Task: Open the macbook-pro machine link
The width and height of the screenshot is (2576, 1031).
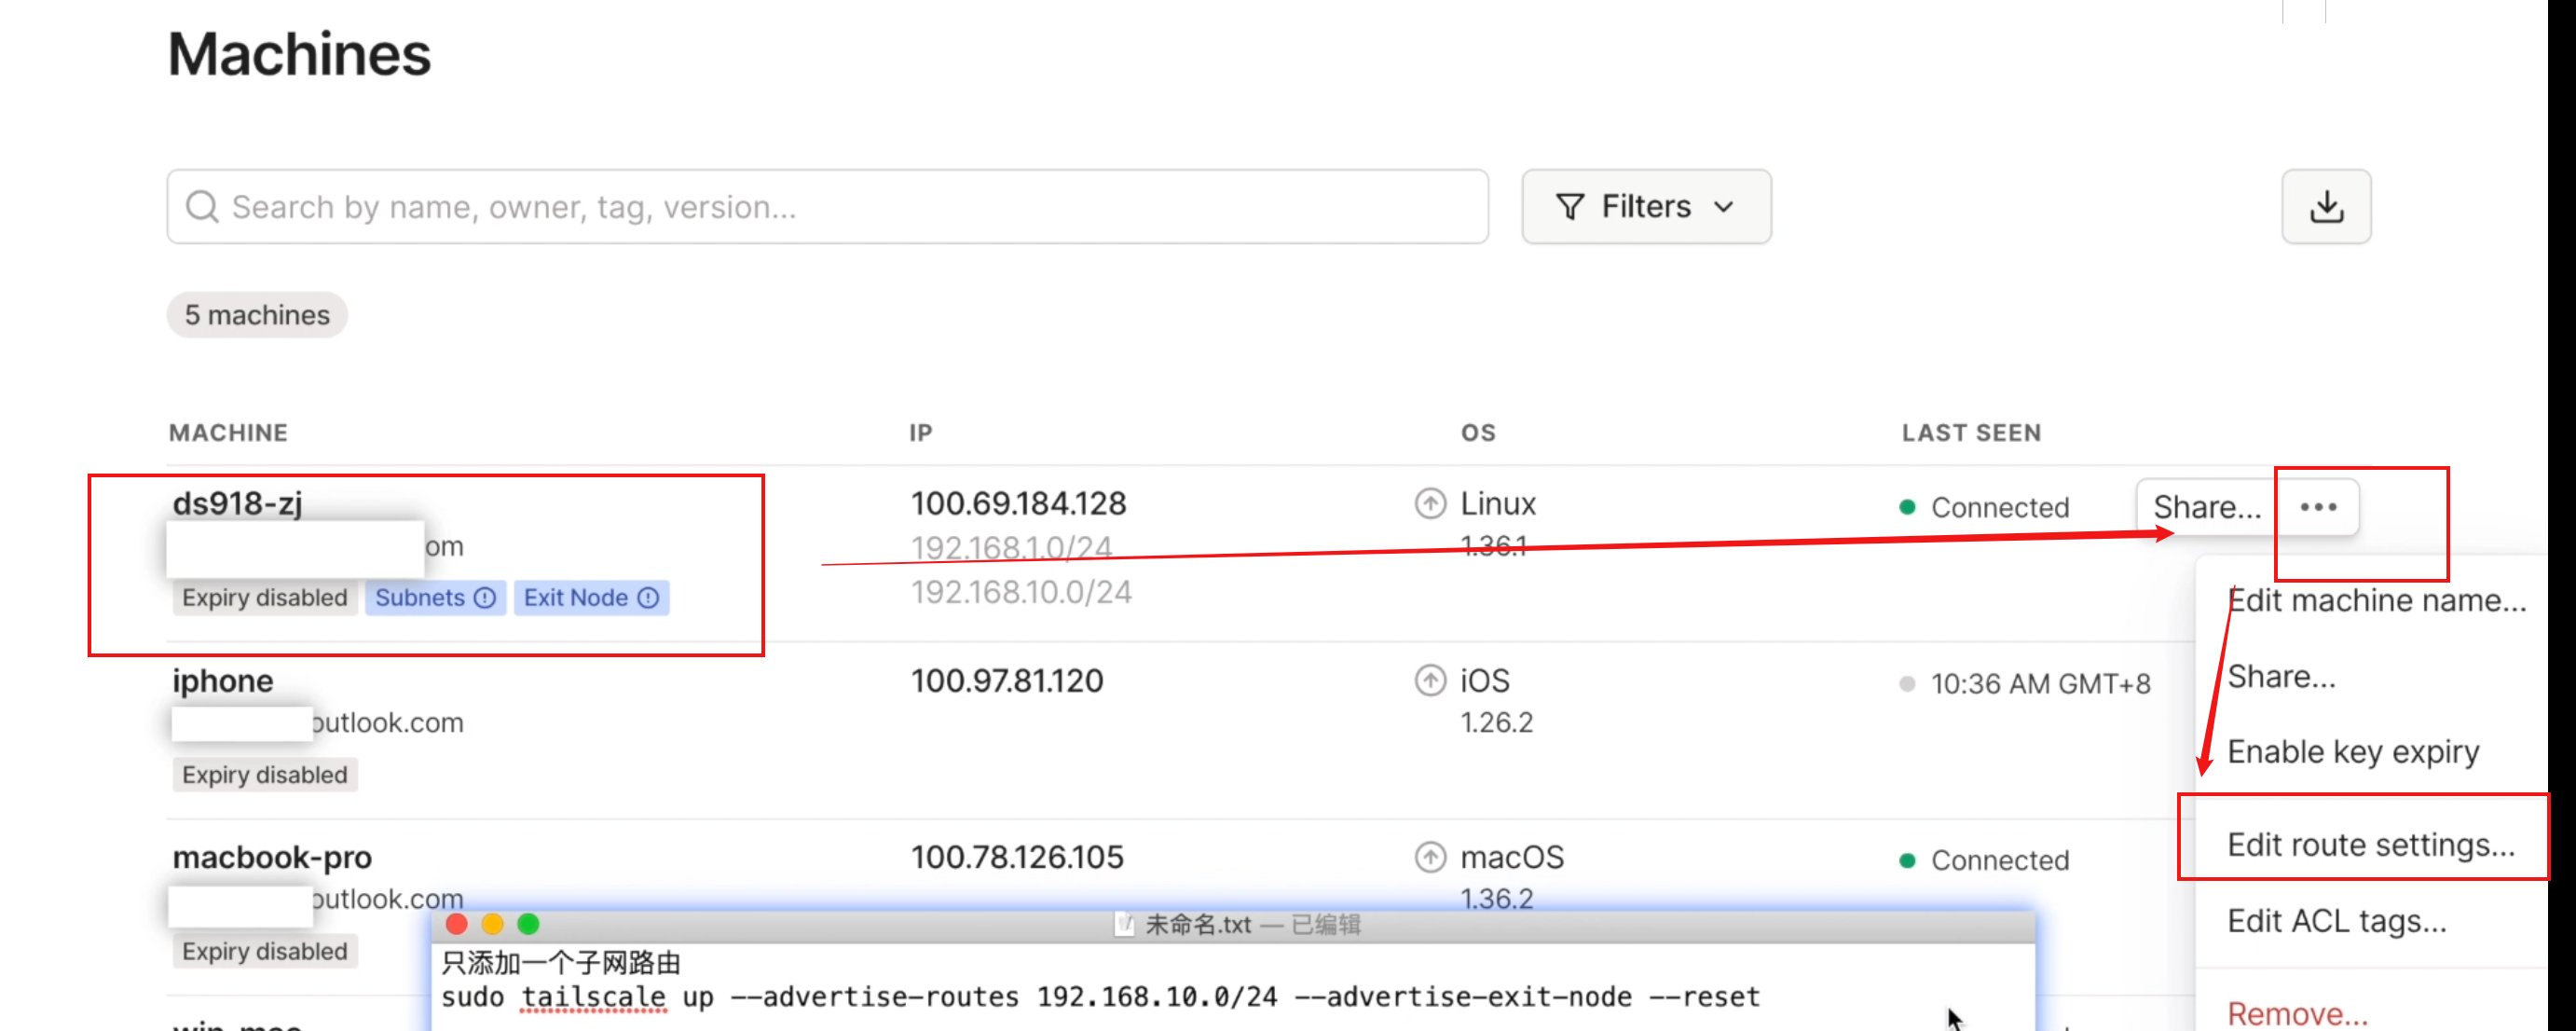Action: (272, 857)
